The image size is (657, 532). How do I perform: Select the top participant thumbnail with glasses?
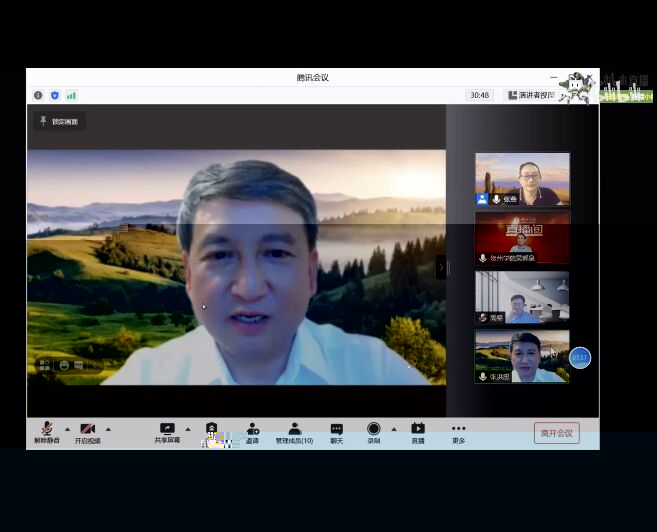522,179
